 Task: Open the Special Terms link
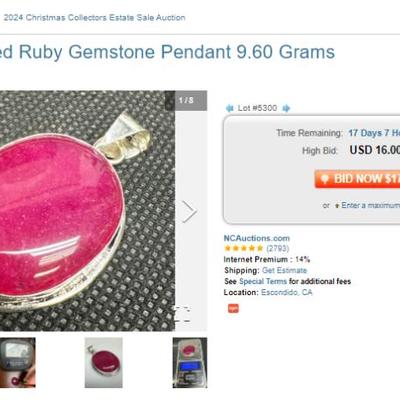coord(263,281)
